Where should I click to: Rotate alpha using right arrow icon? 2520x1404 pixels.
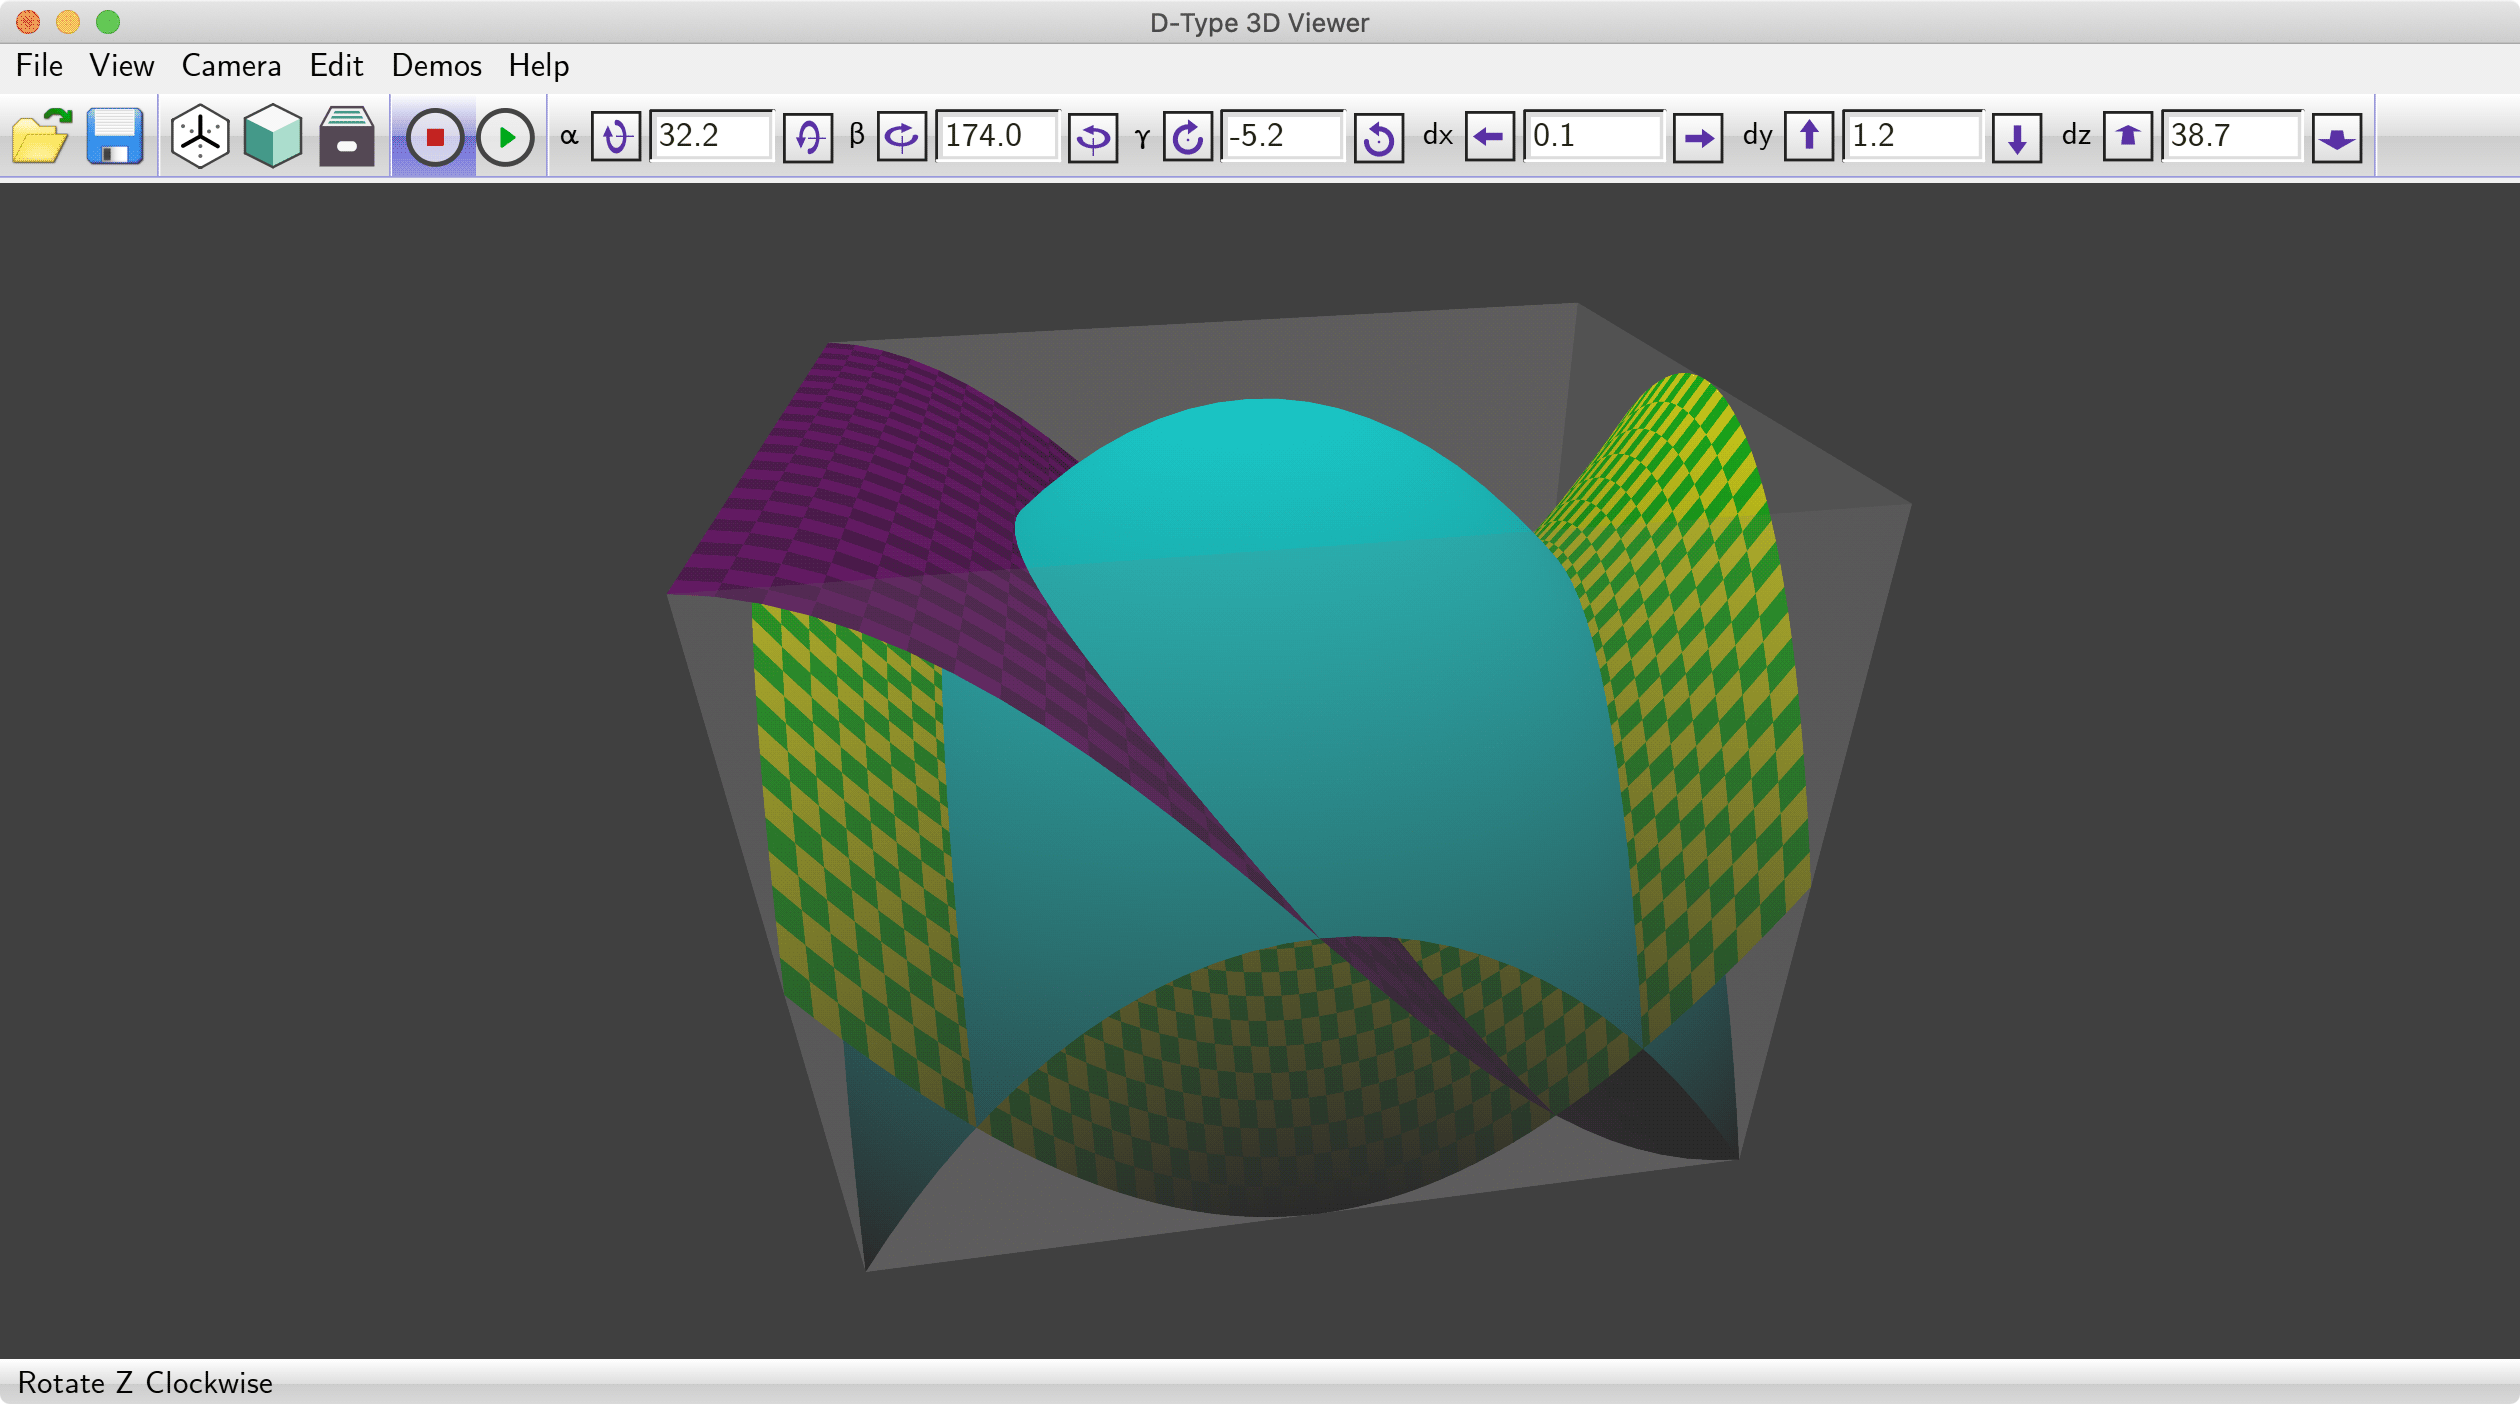(x=808, y=136)
